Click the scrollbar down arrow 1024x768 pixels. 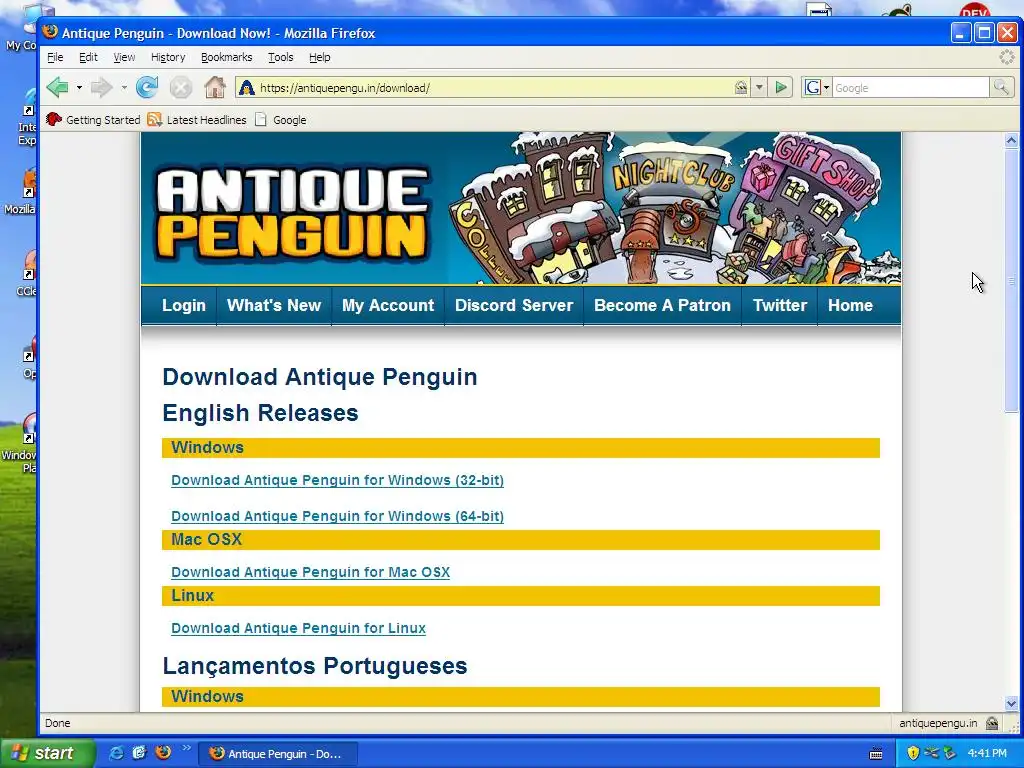click(1011, 703)
